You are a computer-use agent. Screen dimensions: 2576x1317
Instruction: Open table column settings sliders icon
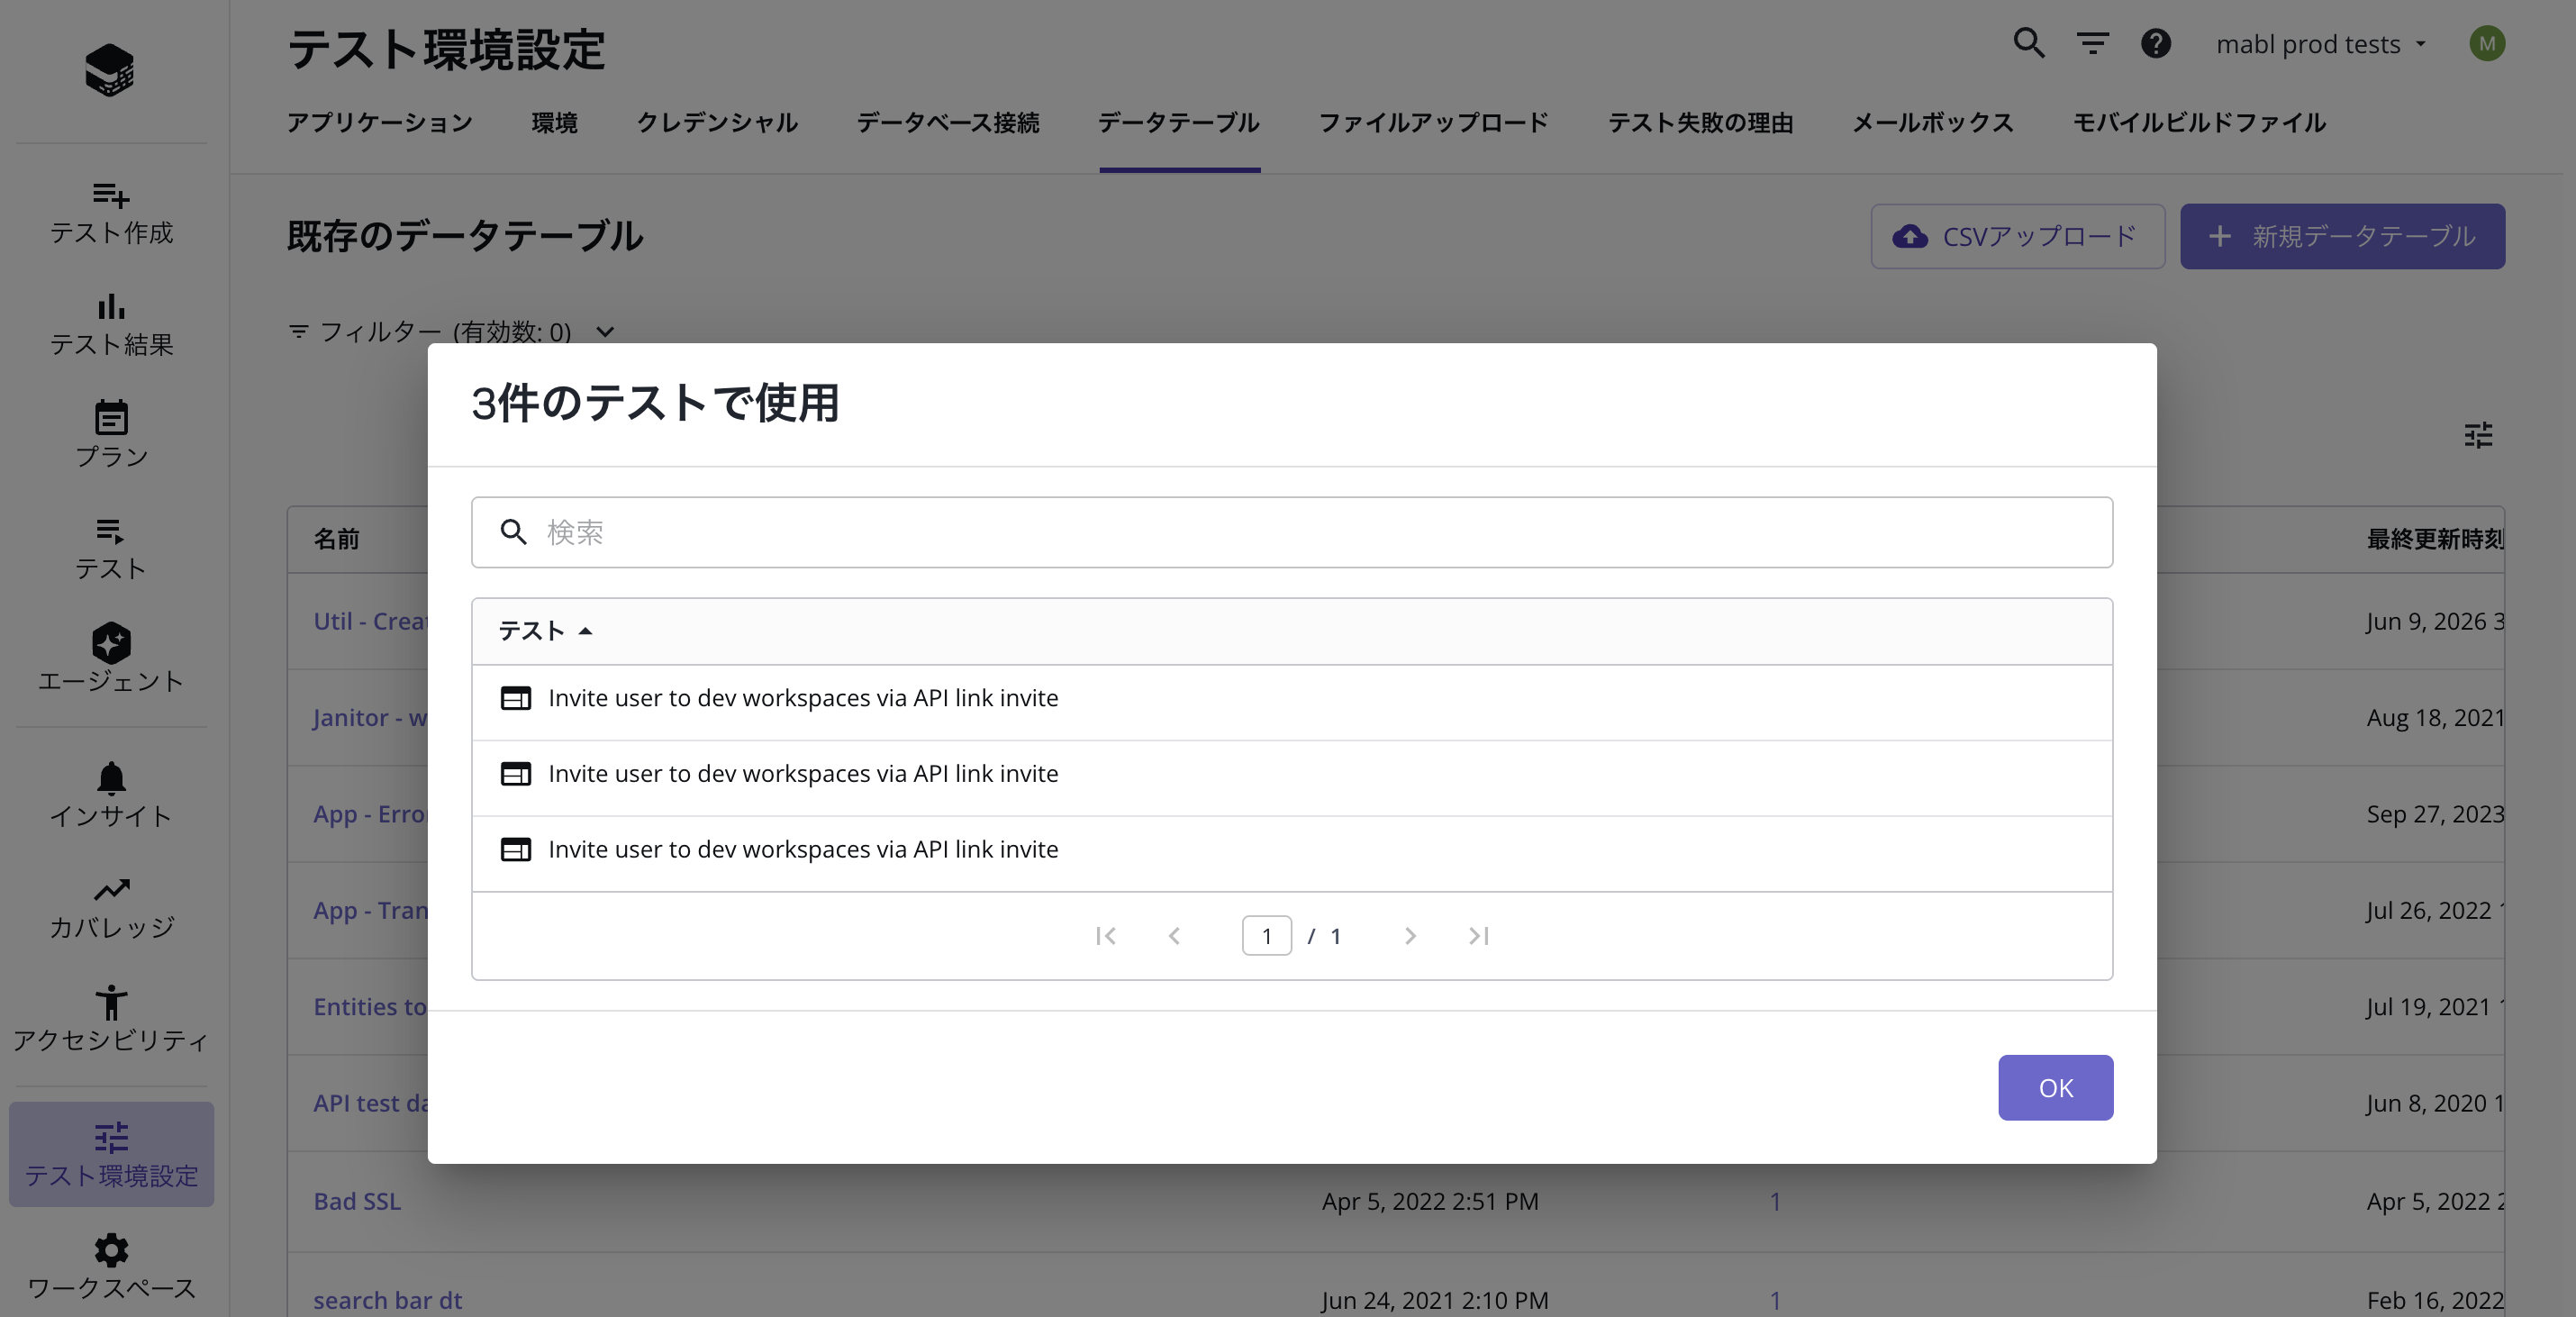[x=2478, y=435]
